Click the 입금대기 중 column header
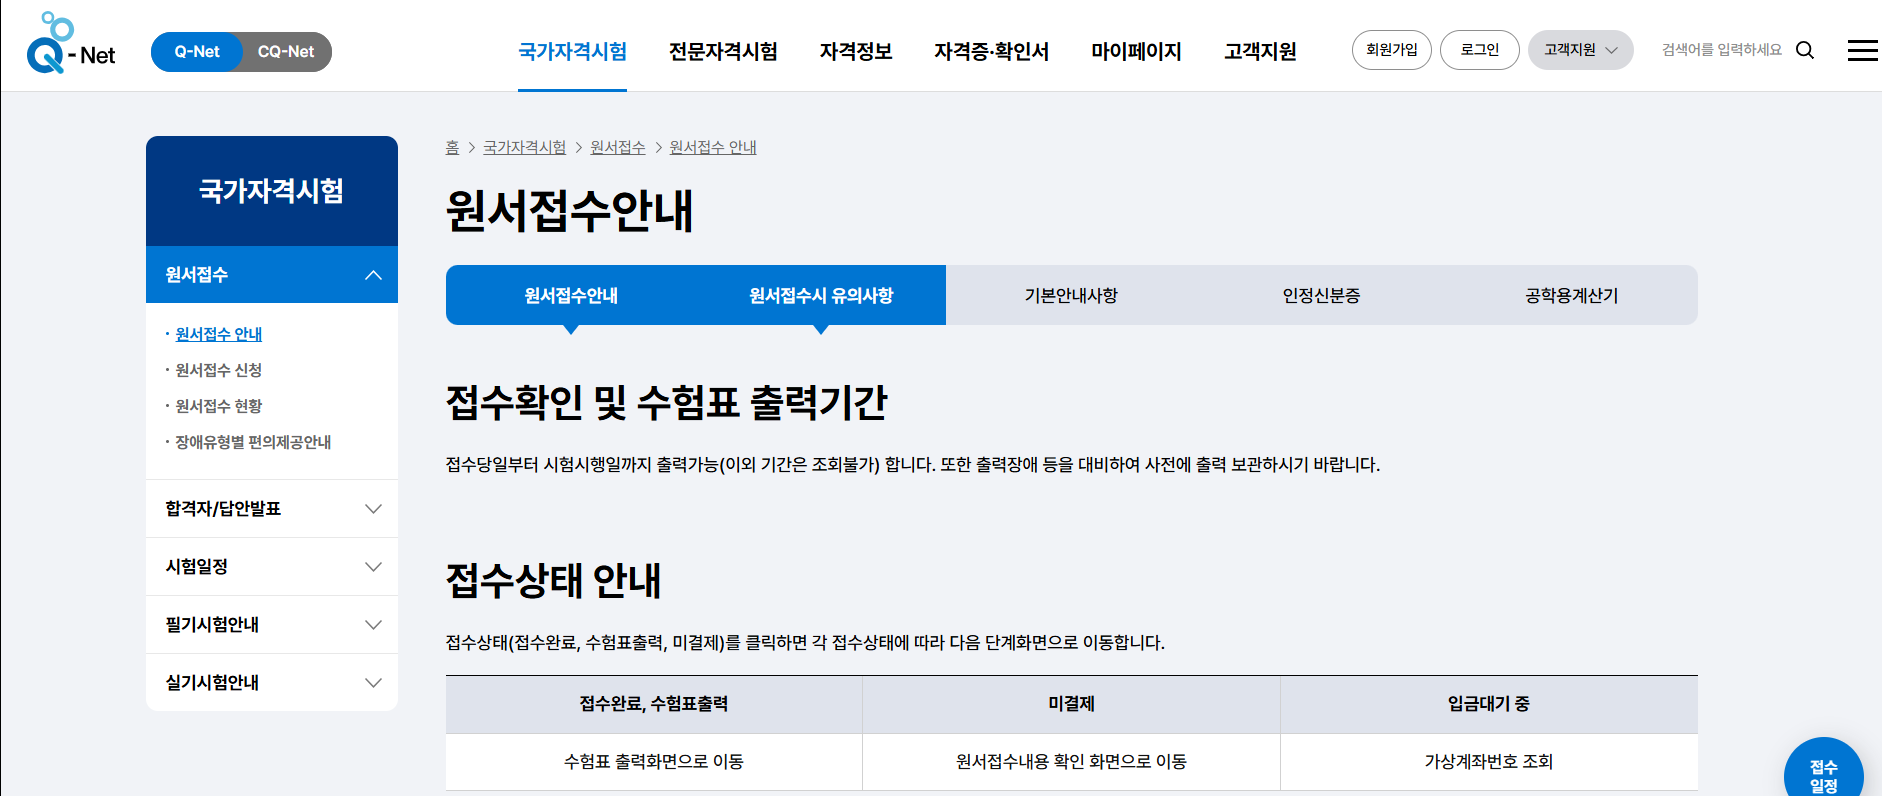Image resolution: width=1882 pixels, height=796 pixels. [x=1489, y=704]
